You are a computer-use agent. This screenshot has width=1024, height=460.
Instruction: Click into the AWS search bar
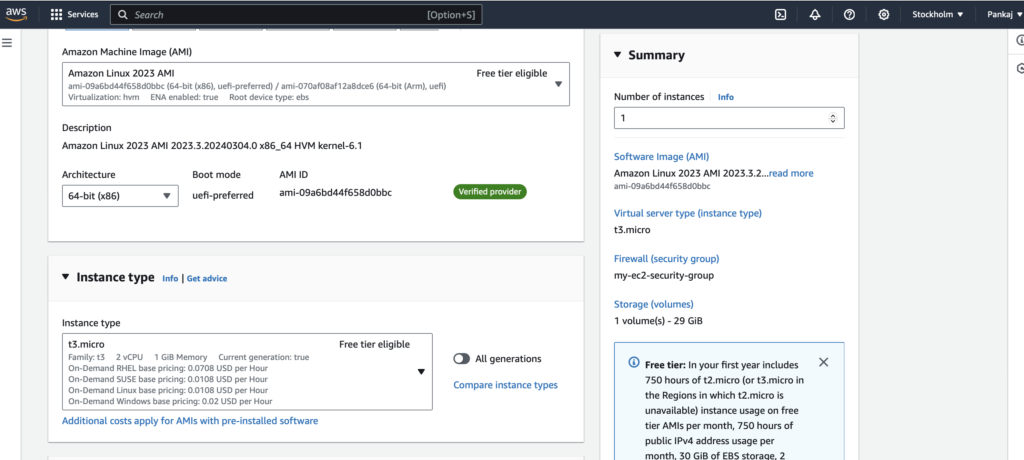tap(296, 14)
